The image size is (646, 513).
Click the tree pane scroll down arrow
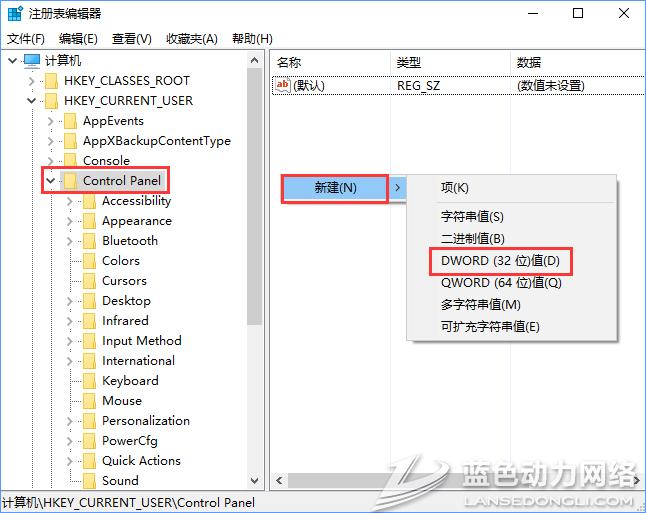coord(253,481)
